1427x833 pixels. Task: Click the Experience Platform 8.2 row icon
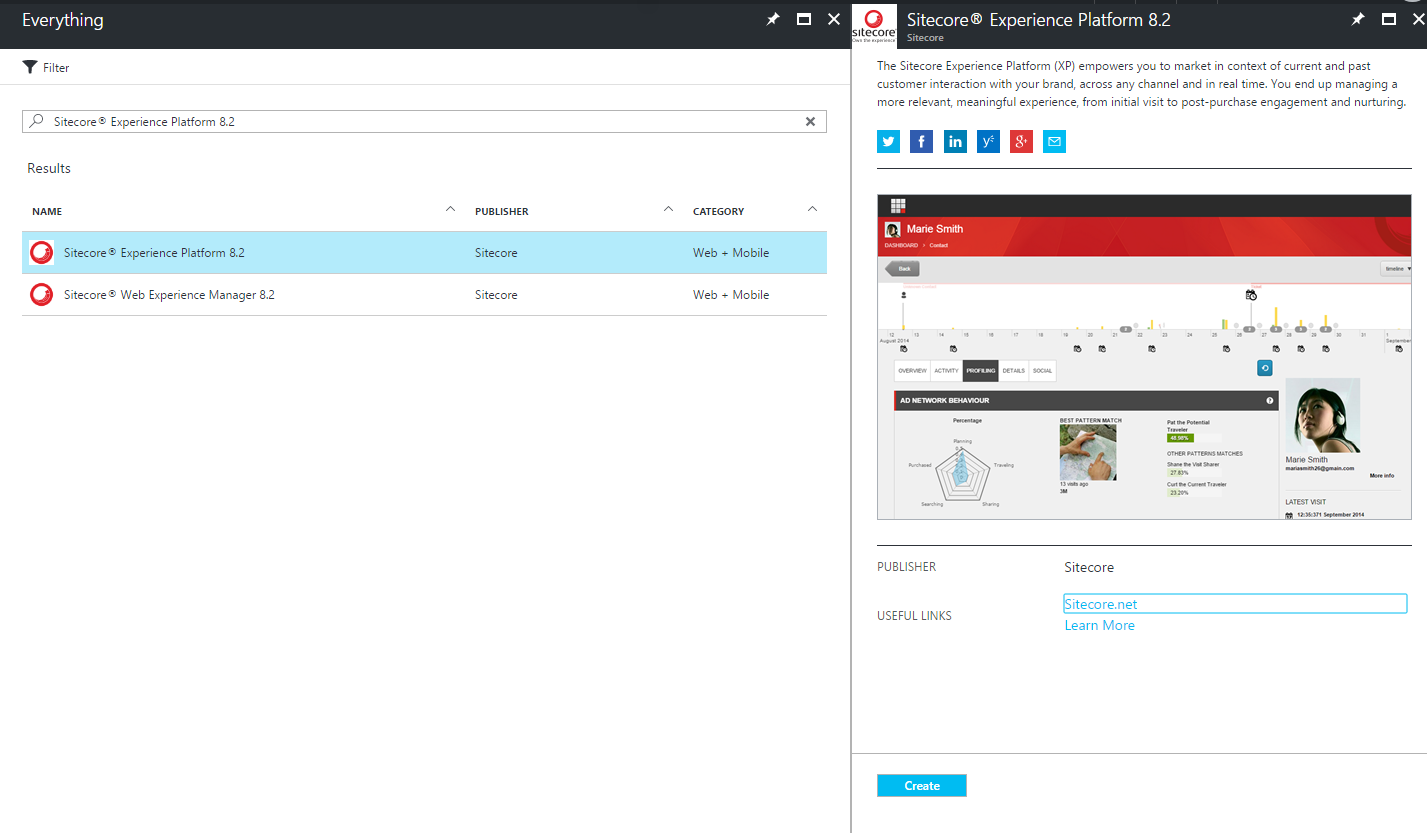[x=41, y=253]
